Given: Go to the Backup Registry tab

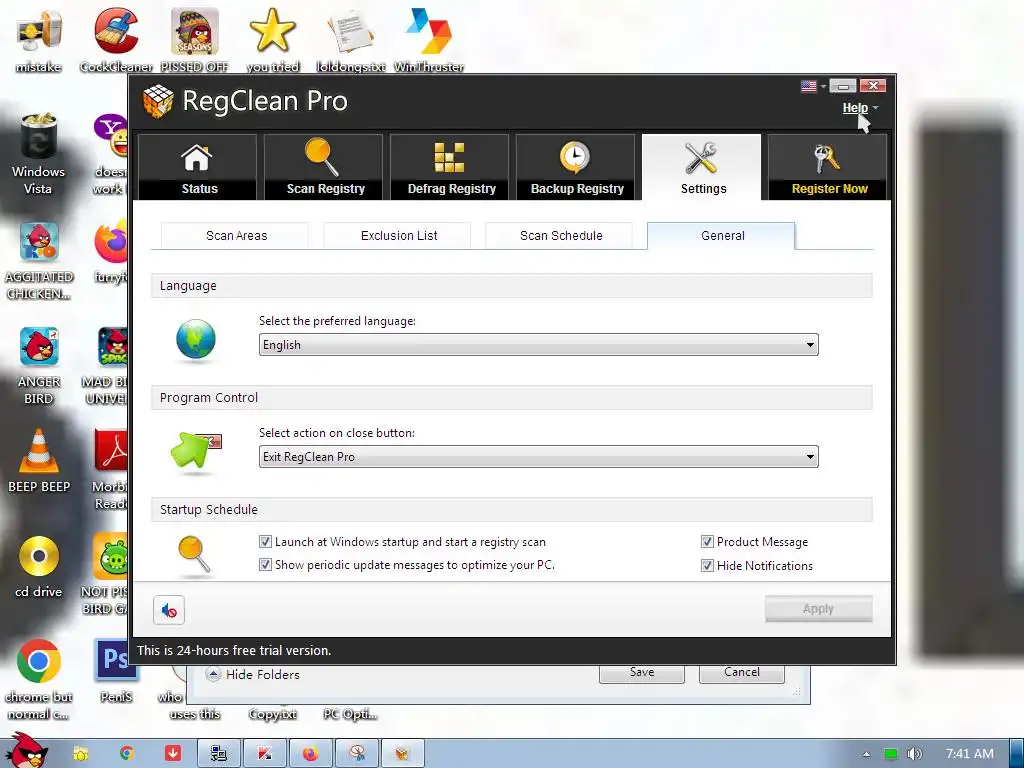Looking at the screenshot, I should (576, 167).
